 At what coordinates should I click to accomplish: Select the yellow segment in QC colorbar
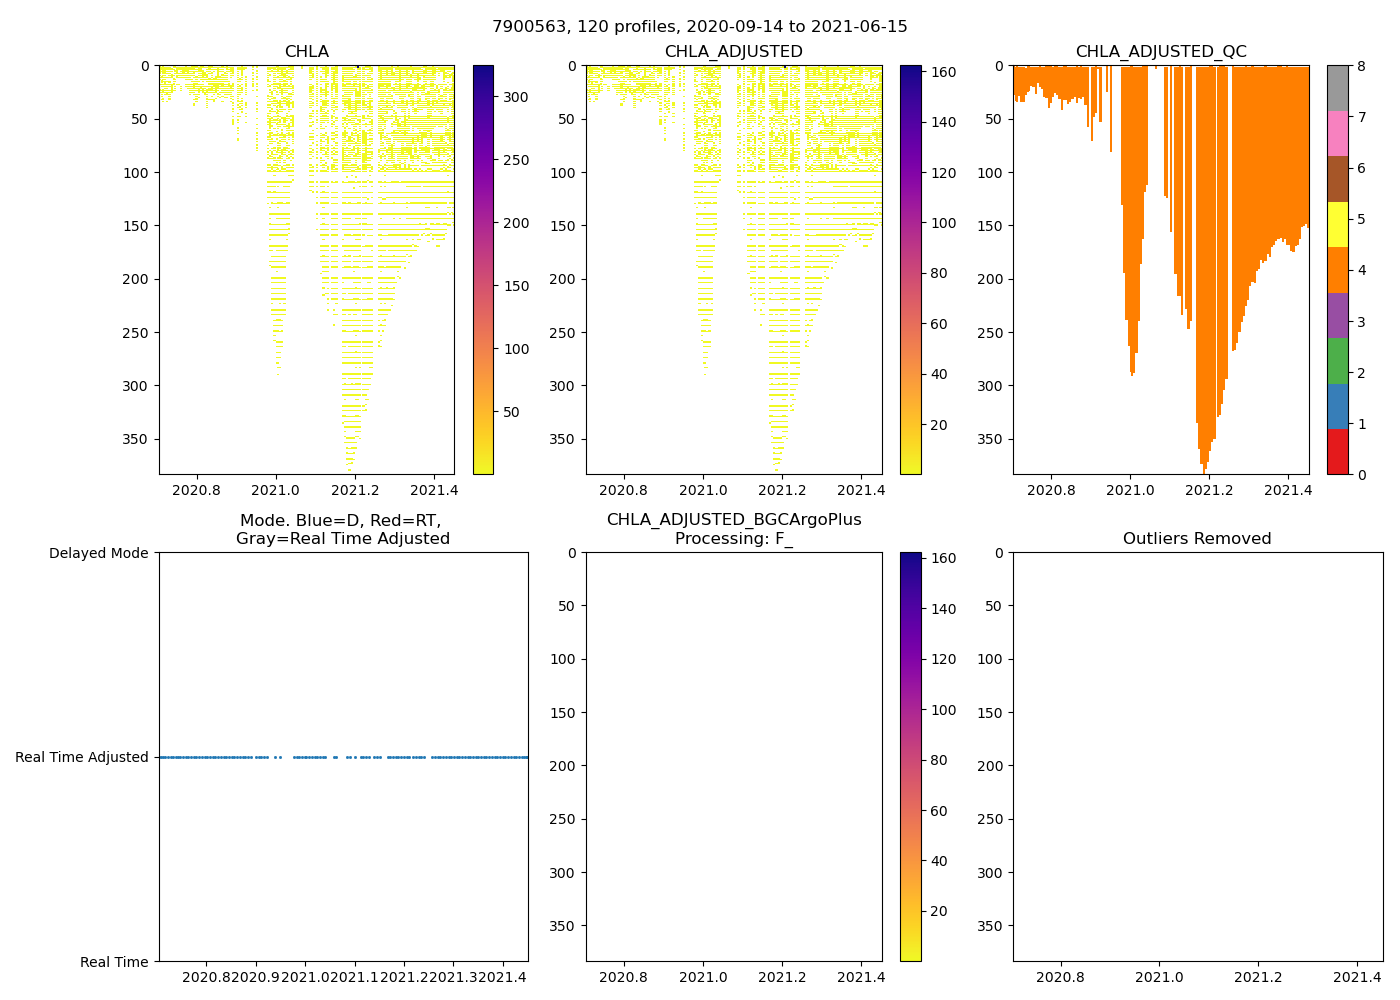tap(1337, 224)
